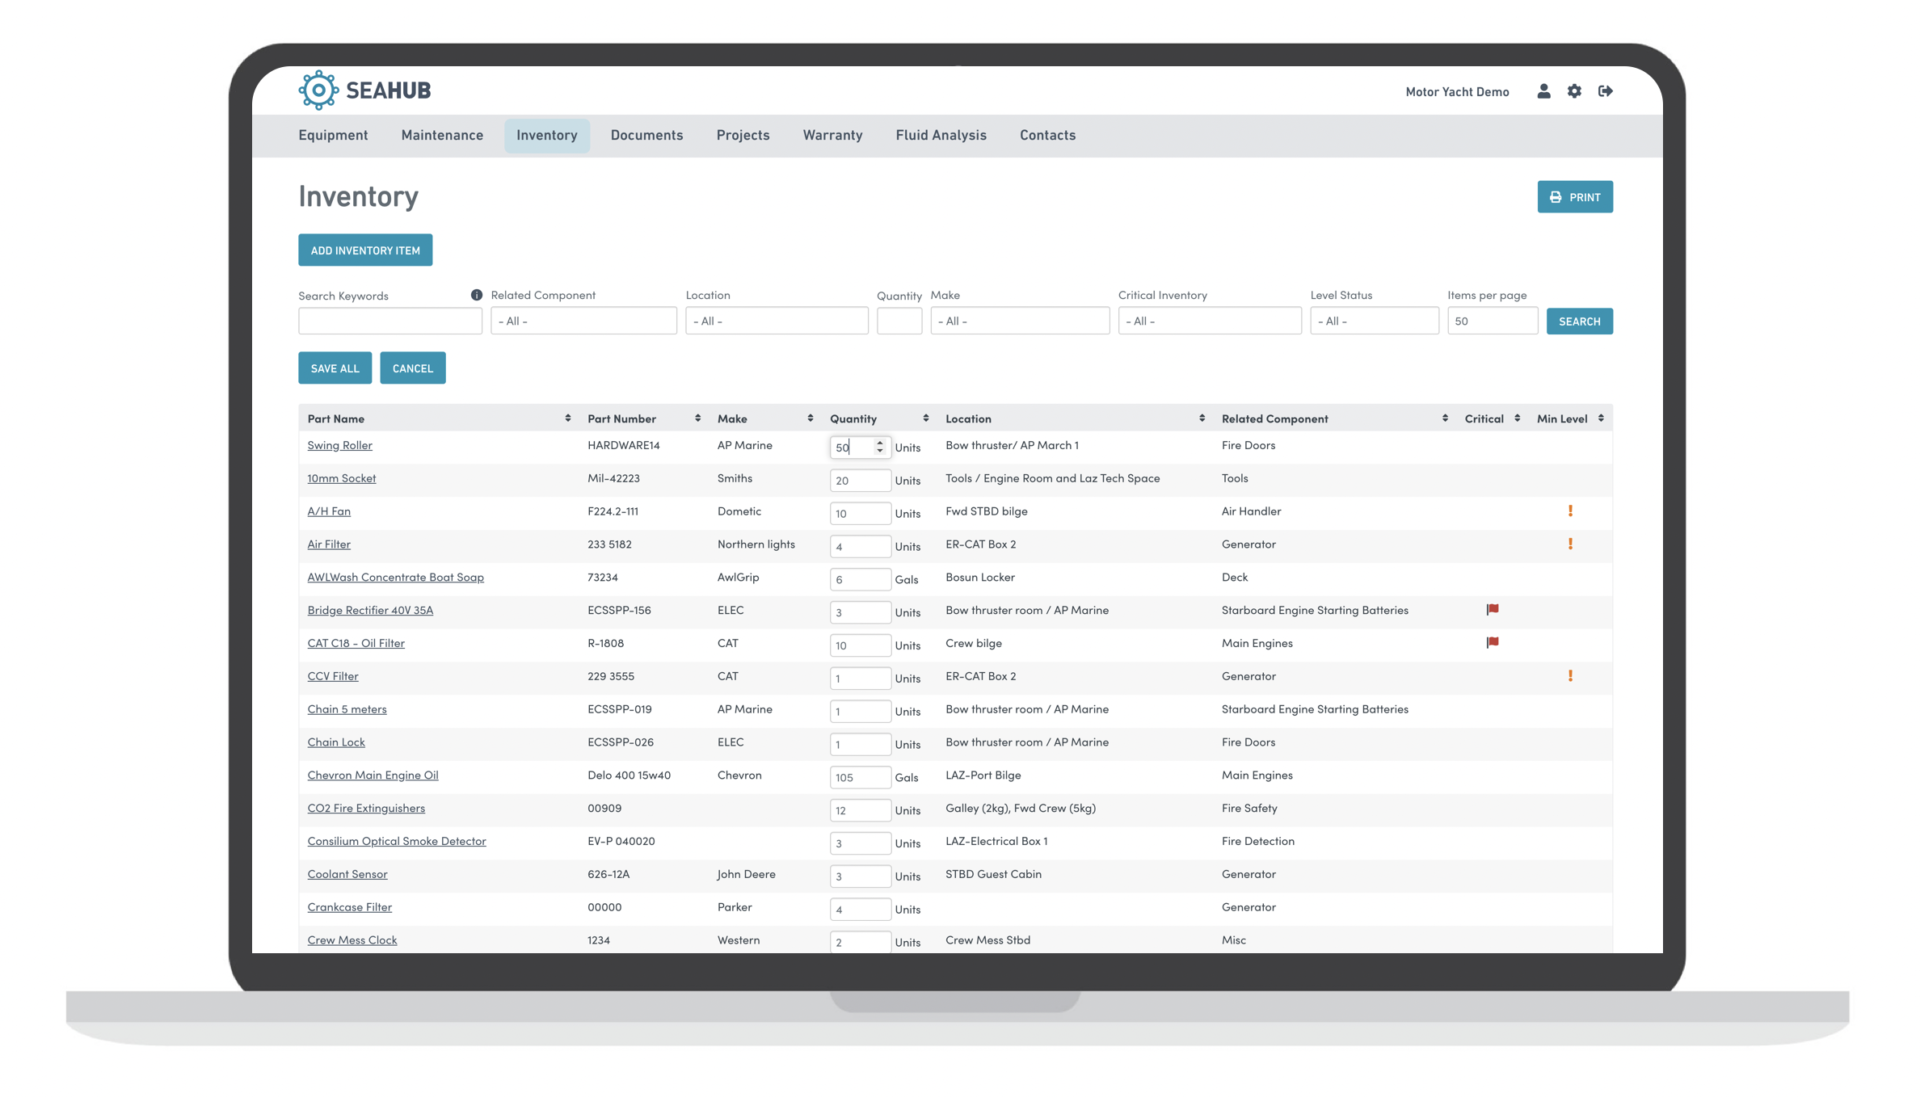Click the critical inventory warning icon for A/H Fan
1920x1097 pixels.
(x=1571, y=510)
